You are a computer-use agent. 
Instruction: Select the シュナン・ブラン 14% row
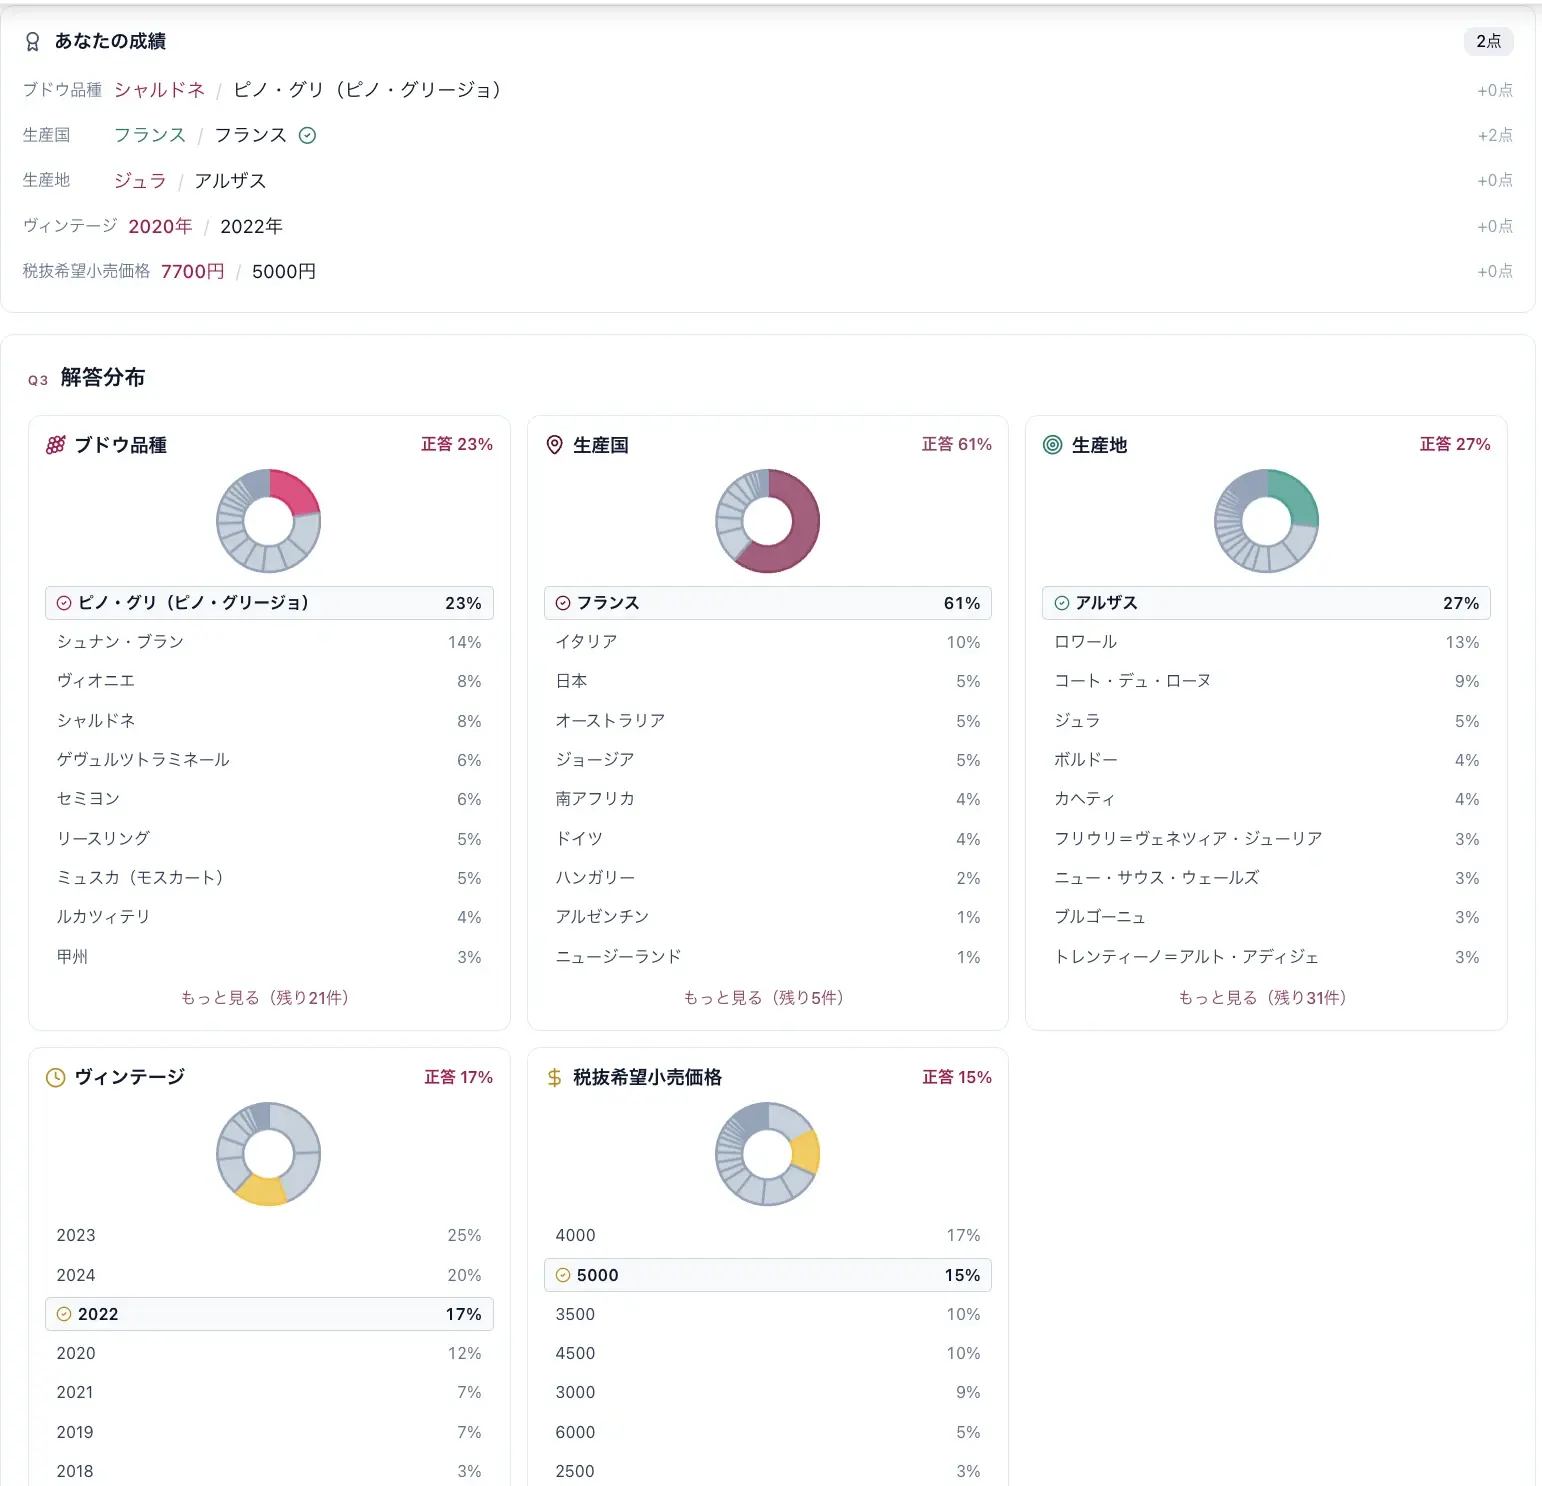coord(269,642)
